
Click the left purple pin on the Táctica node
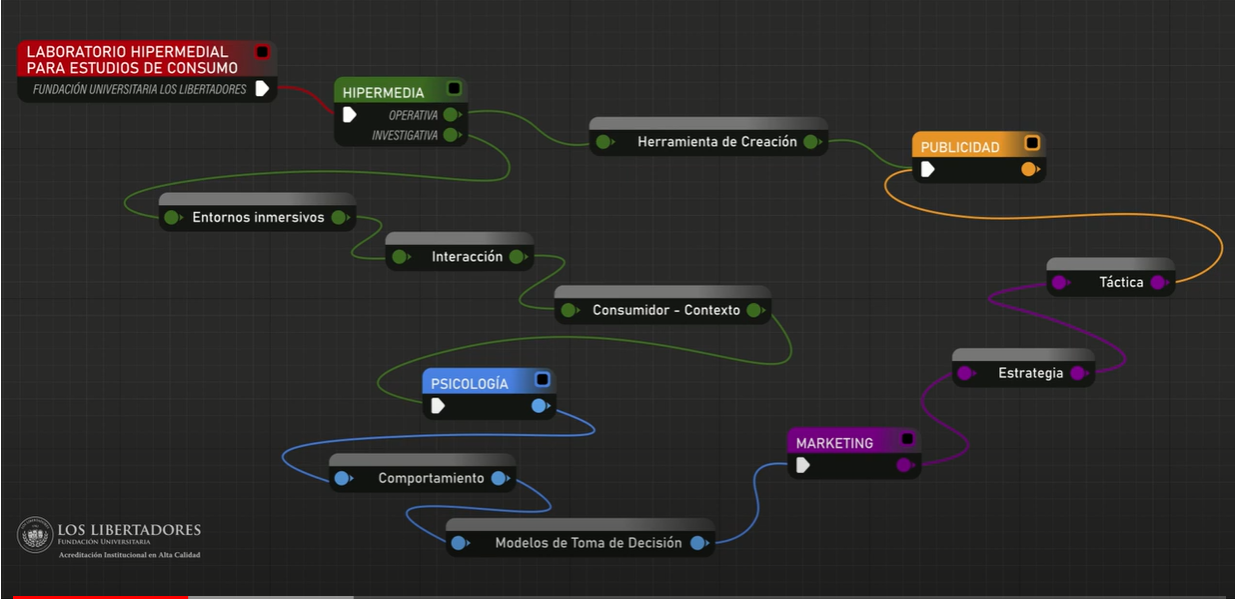[x=1059, y=283]
